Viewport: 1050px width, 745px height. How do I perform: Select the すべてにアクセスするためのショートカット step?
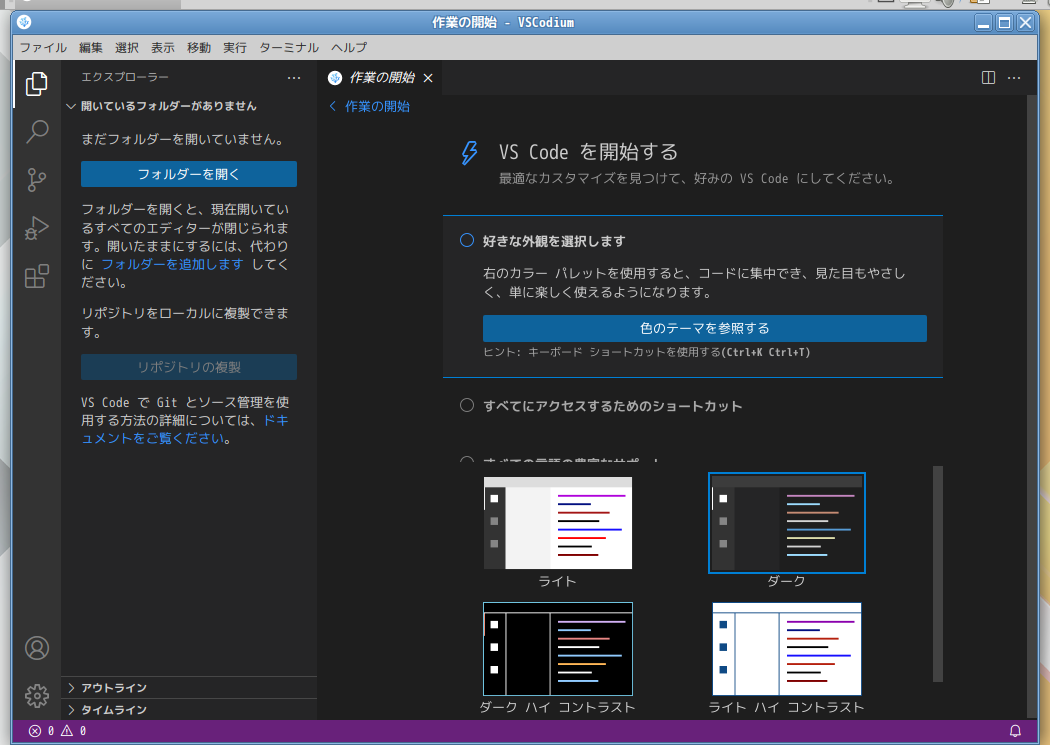coord(466,406)
